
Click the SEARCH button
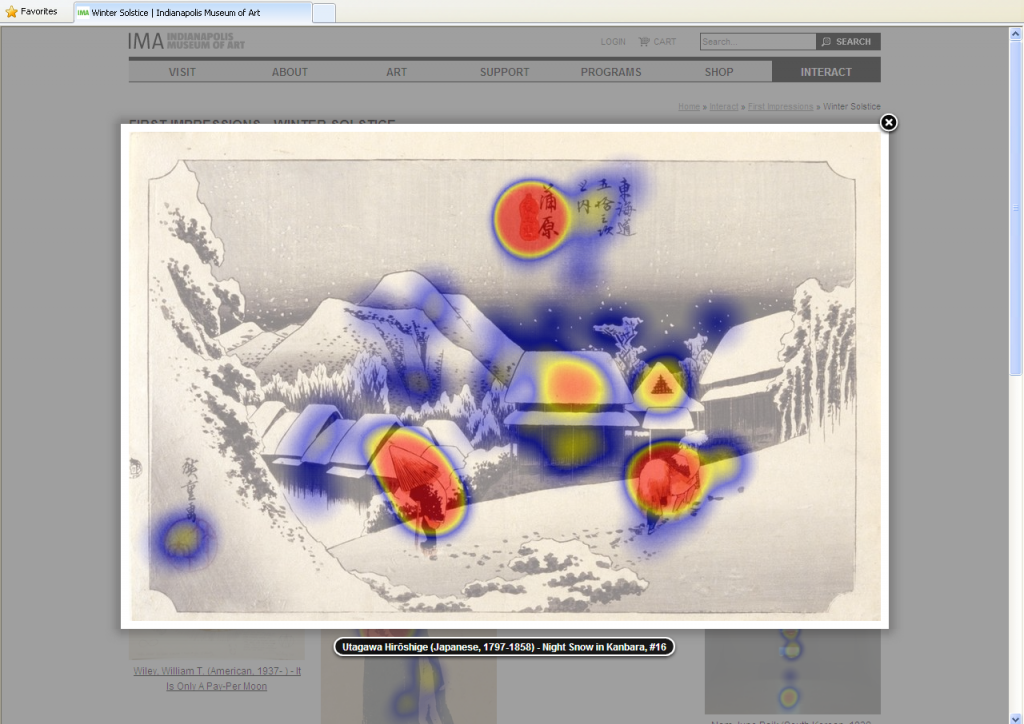(848, 42)
